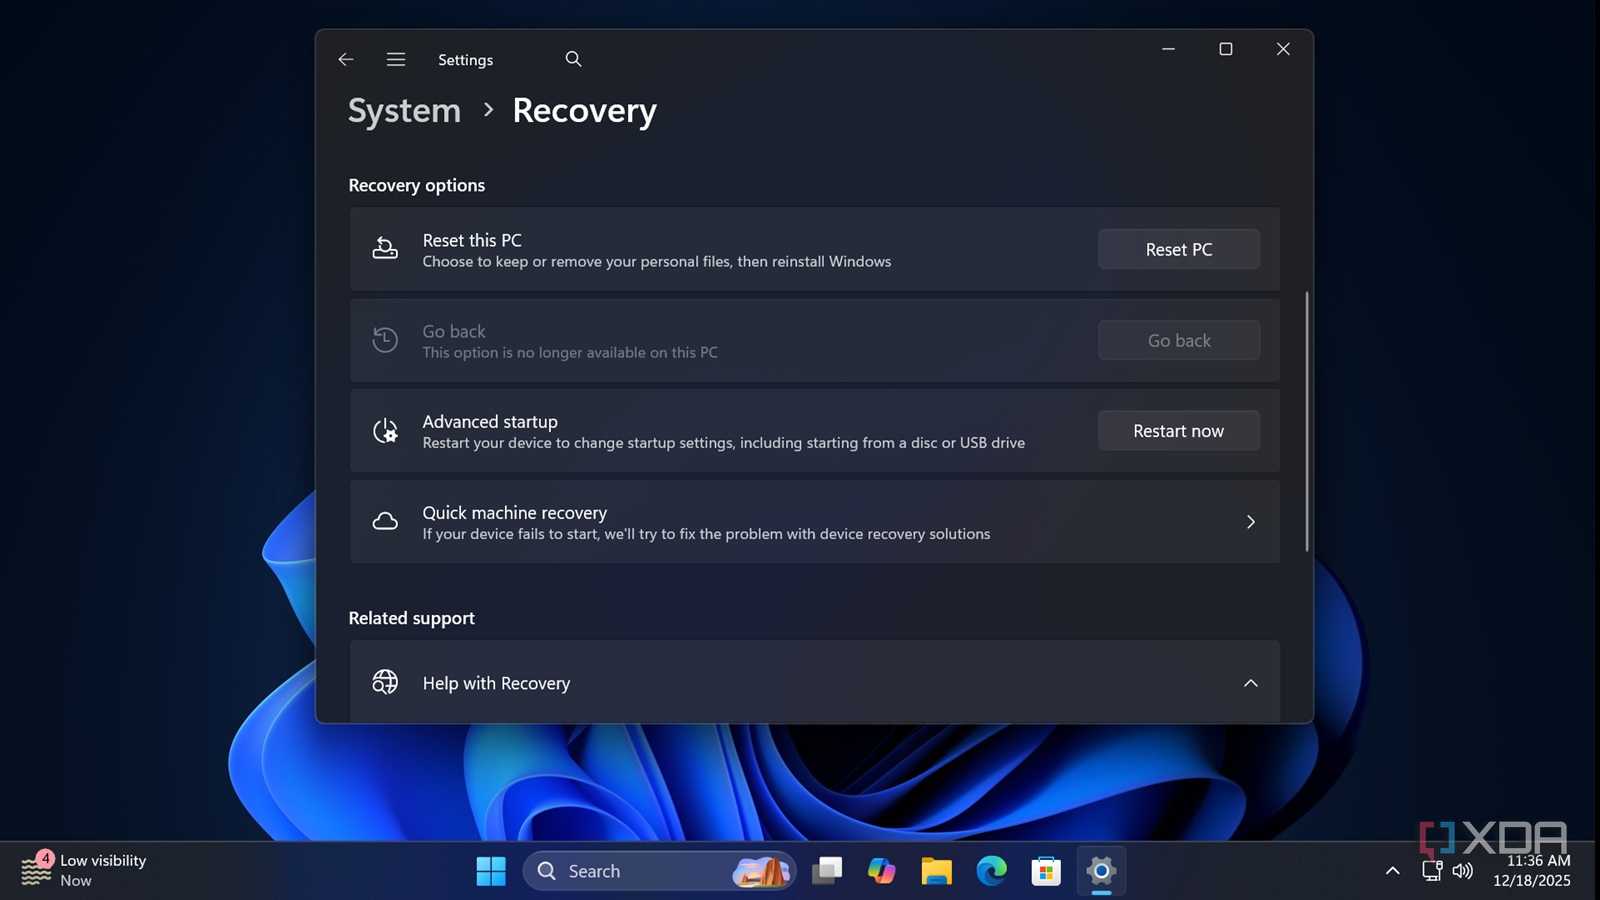This screenshot has height=900, width=1600.
Task: Click the Settings search magnifier icon
Action: point(573,60)
